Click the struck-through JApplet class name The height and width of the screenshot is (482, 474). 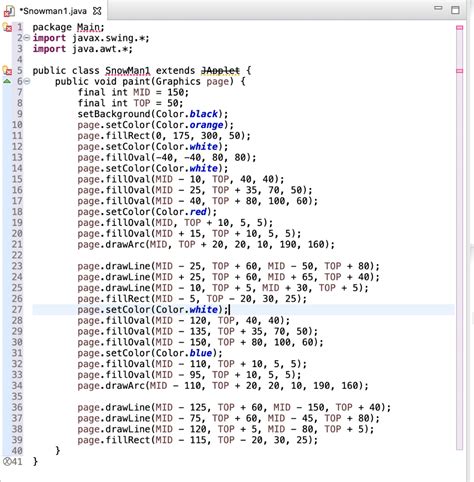[x=220, y=70]
